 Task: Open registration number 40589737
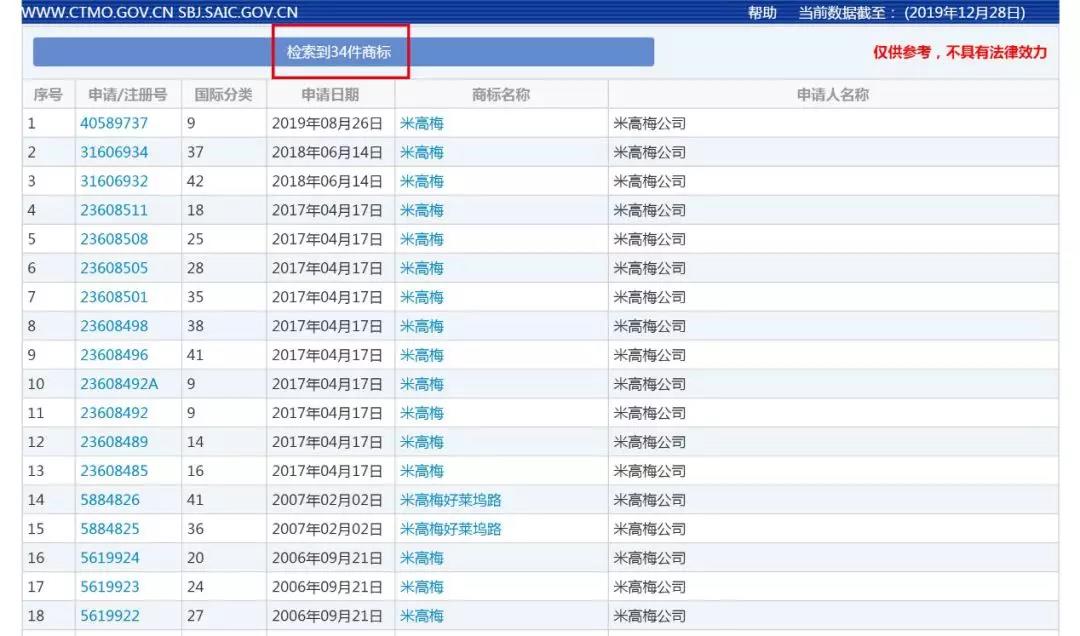tap(114, 123)
